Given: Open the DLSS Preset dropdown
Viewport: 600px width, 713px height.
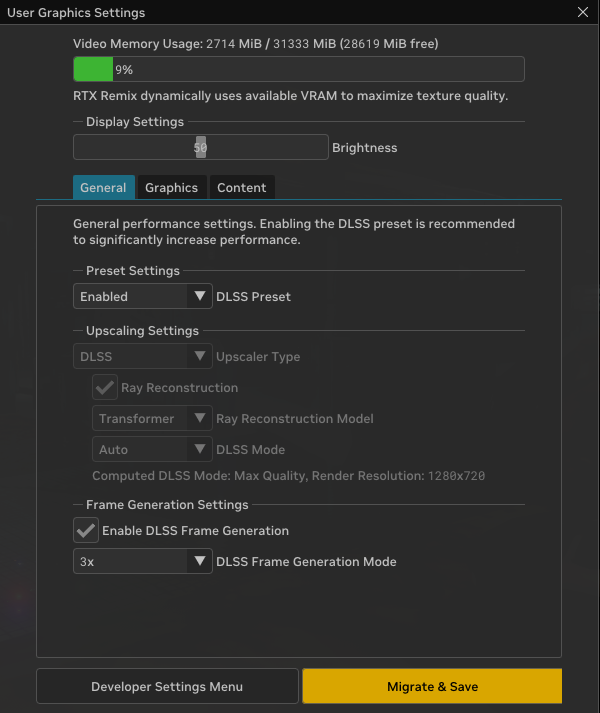Looking at the screenshot, I should (143, 296).
